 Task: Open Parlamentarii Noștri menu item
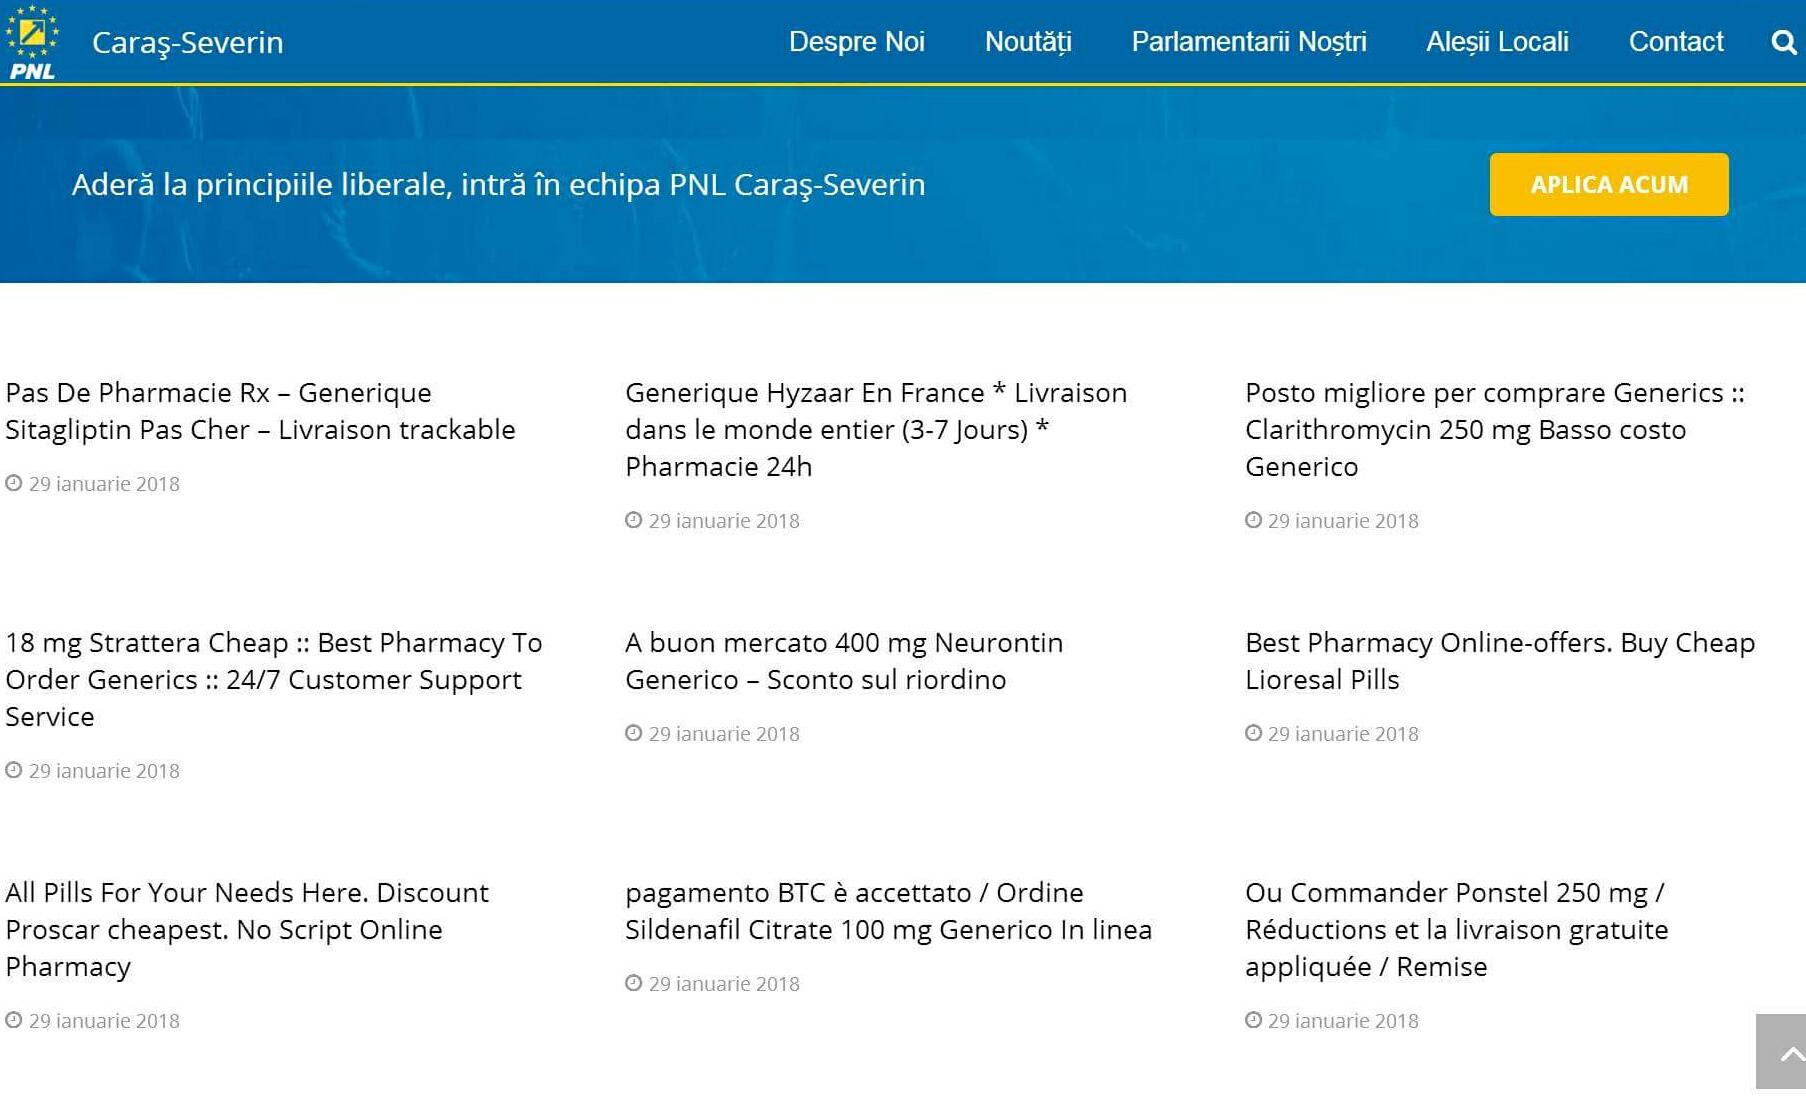point(1249,42)
